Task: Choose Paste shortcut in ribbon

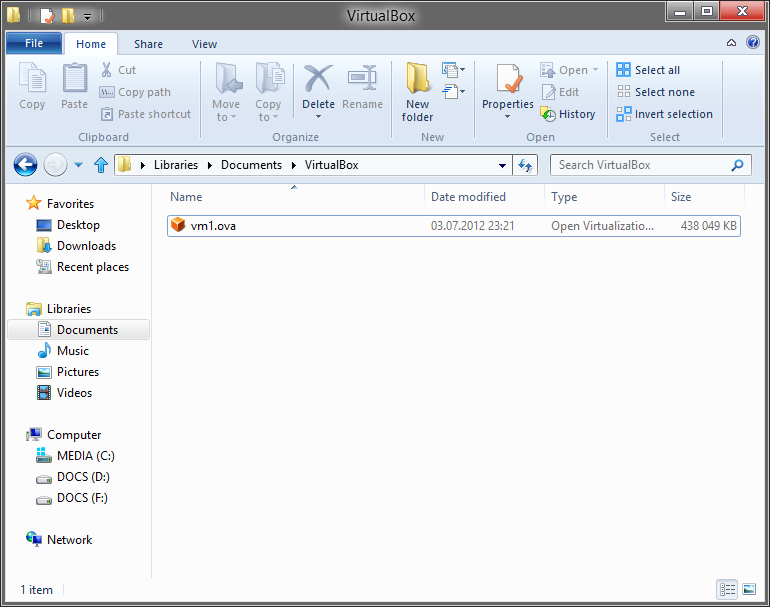Action: click(146, 114)
